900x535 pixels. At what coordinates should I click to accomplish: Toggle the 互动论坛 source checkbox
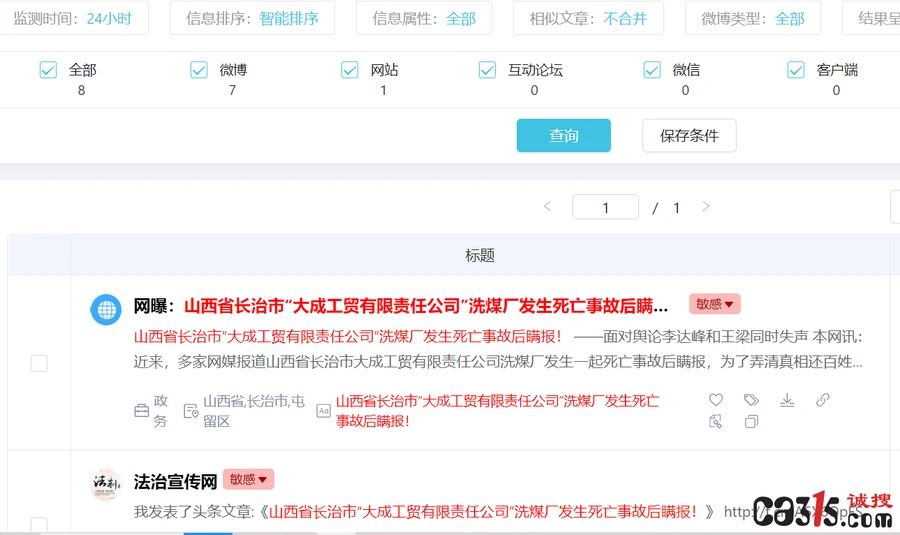point(487,70)
